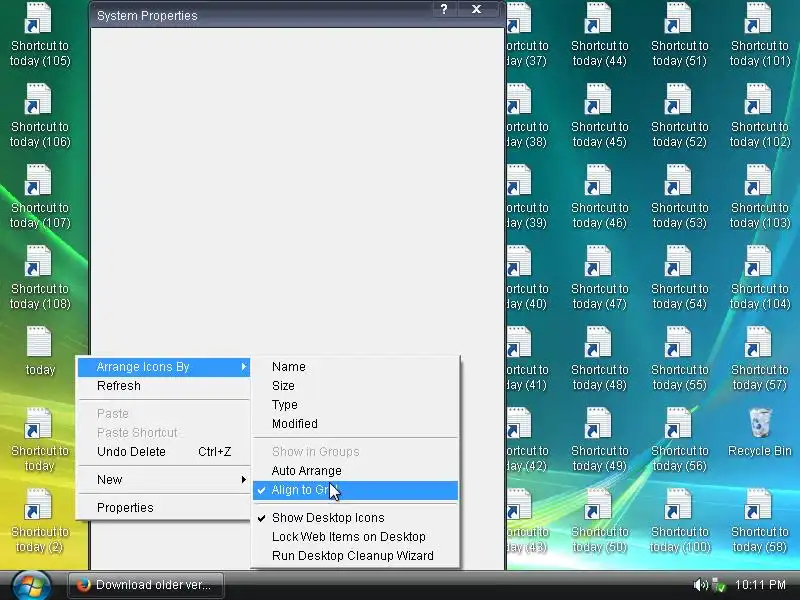Arrange icons by Type

(x=356, y=405)
